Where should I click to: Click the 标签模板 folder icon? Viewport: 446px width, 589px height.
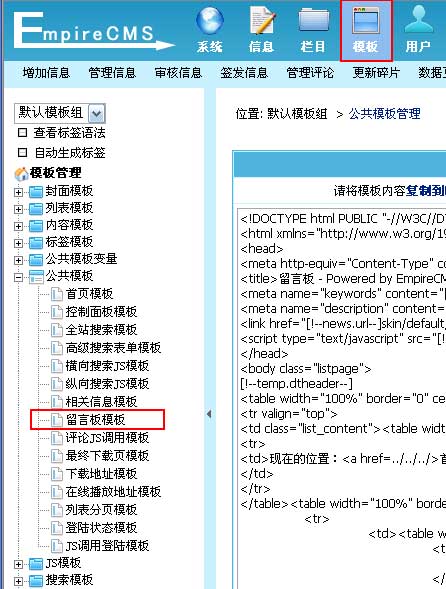[x=36, y=243]
